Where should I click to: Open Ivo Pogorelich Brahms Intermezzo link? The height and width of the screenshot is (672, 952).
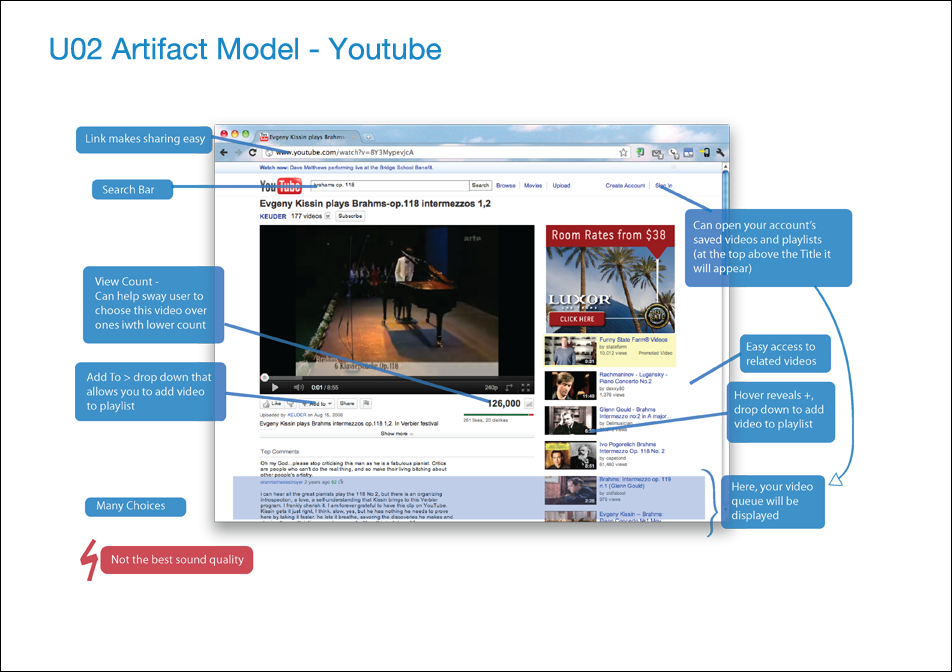coord(632,447)
